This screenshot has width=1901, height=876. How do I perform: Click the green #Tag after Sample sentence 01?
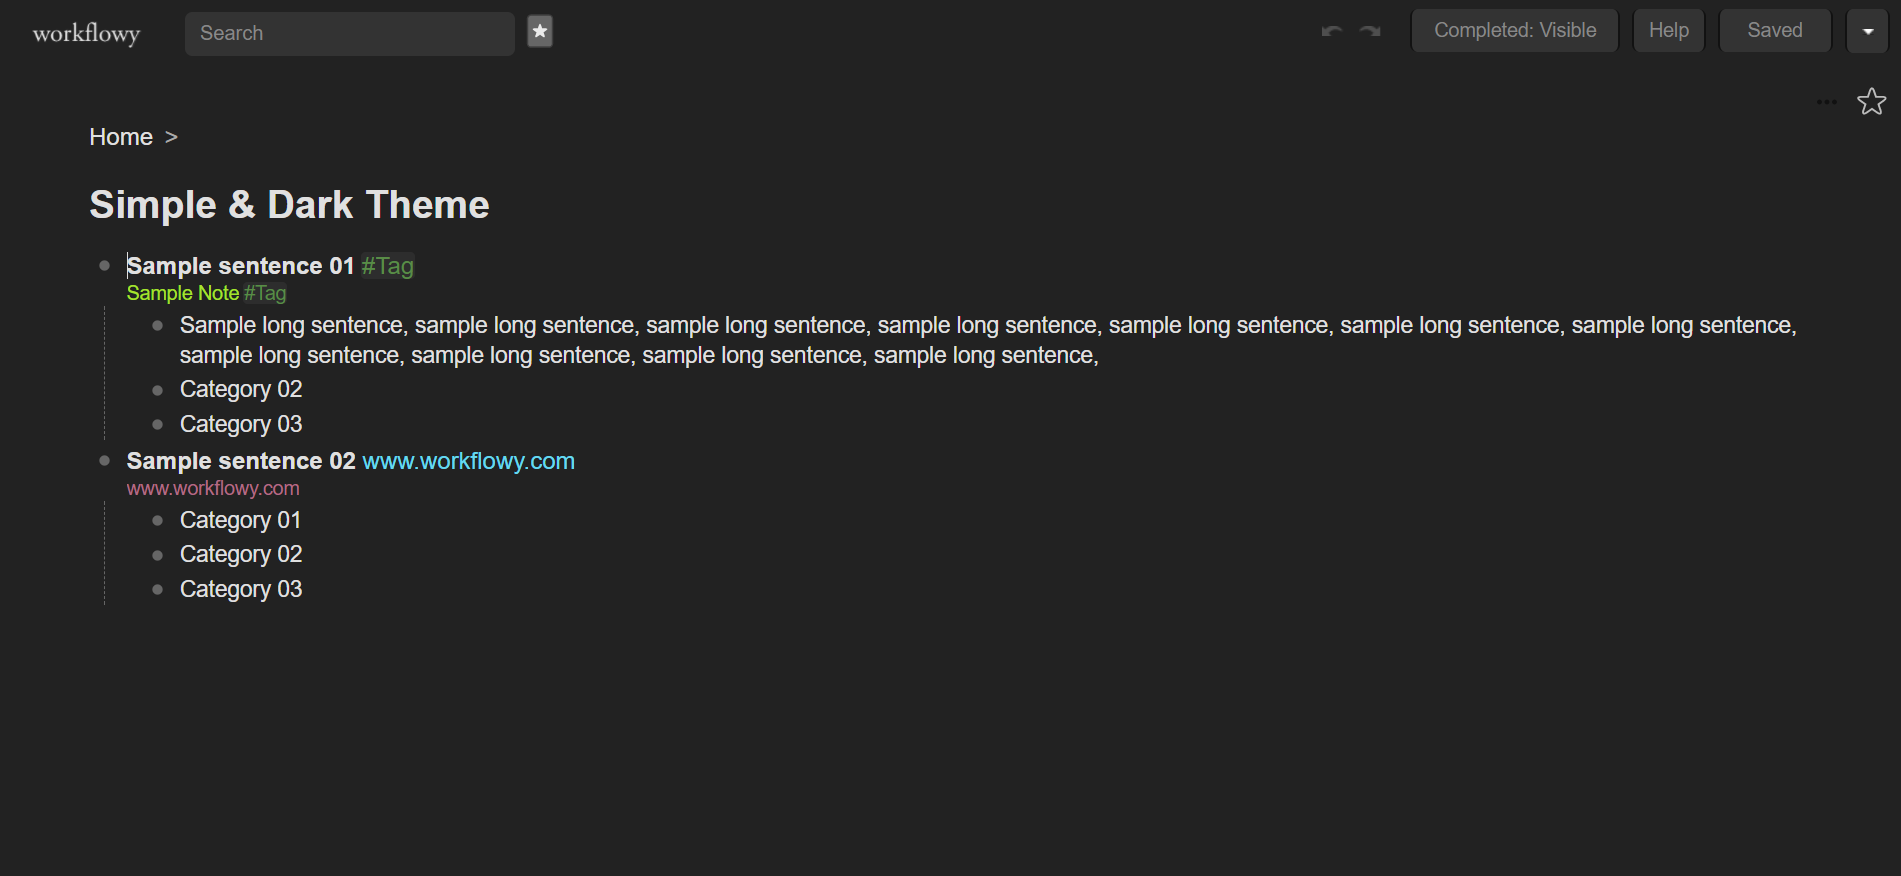click(x=388, y=266)
